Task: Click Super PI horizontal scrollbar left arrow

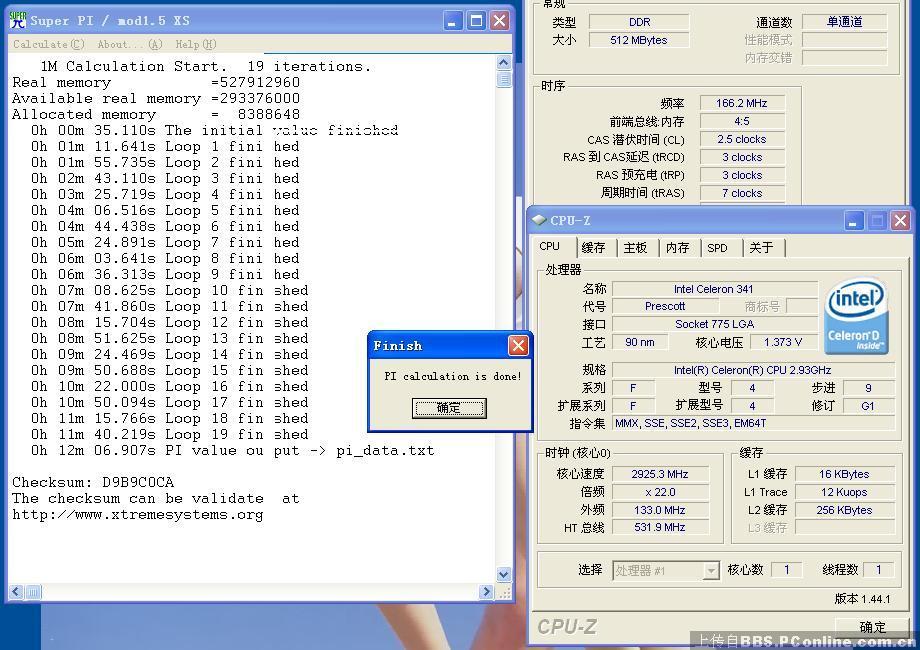Action: pyautogui.click(x=16, y=592)
